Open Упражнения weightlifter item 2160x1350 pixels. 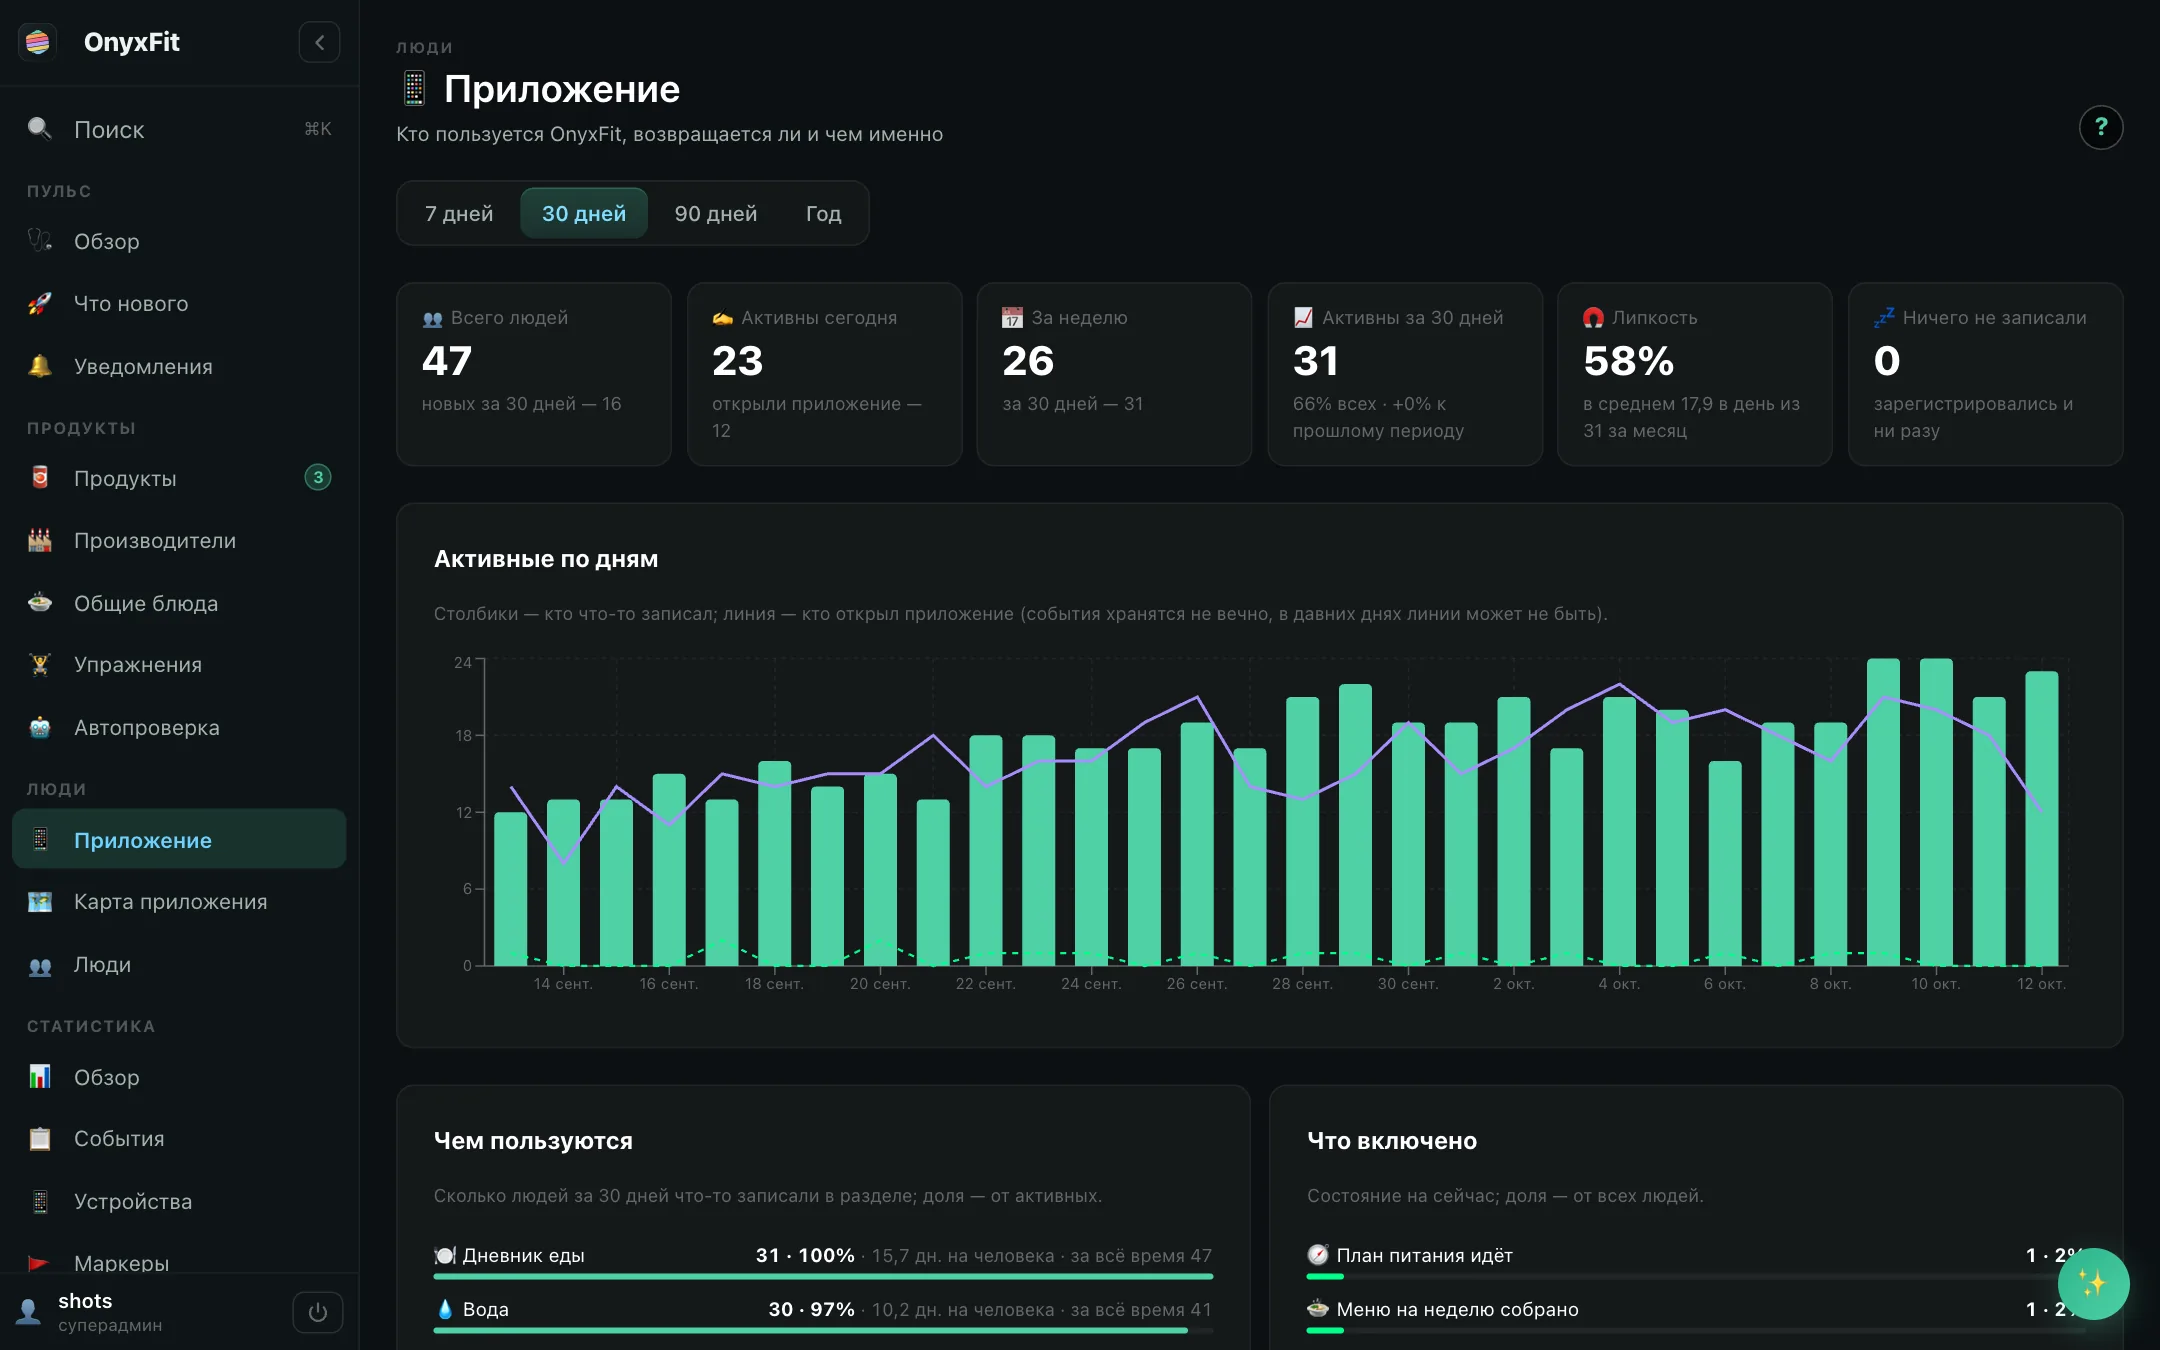pos(180,665)
